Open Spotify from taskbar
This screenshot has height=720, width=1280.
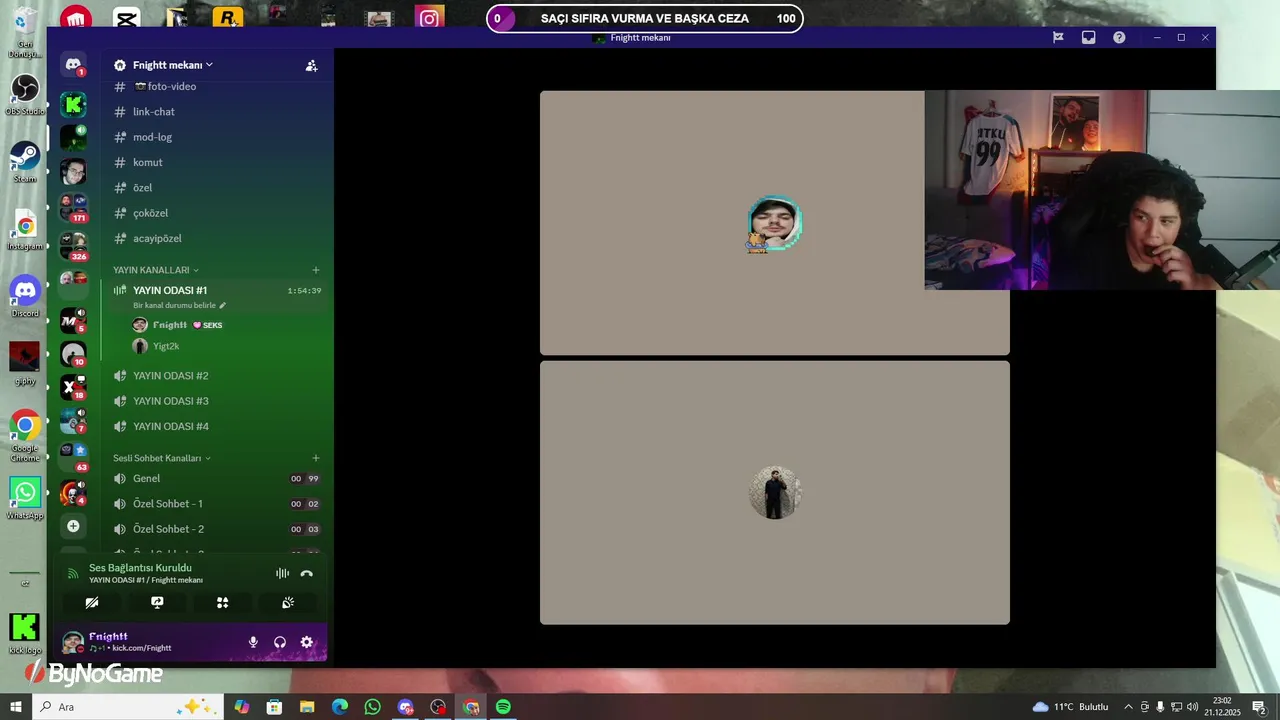pos(503,707)
